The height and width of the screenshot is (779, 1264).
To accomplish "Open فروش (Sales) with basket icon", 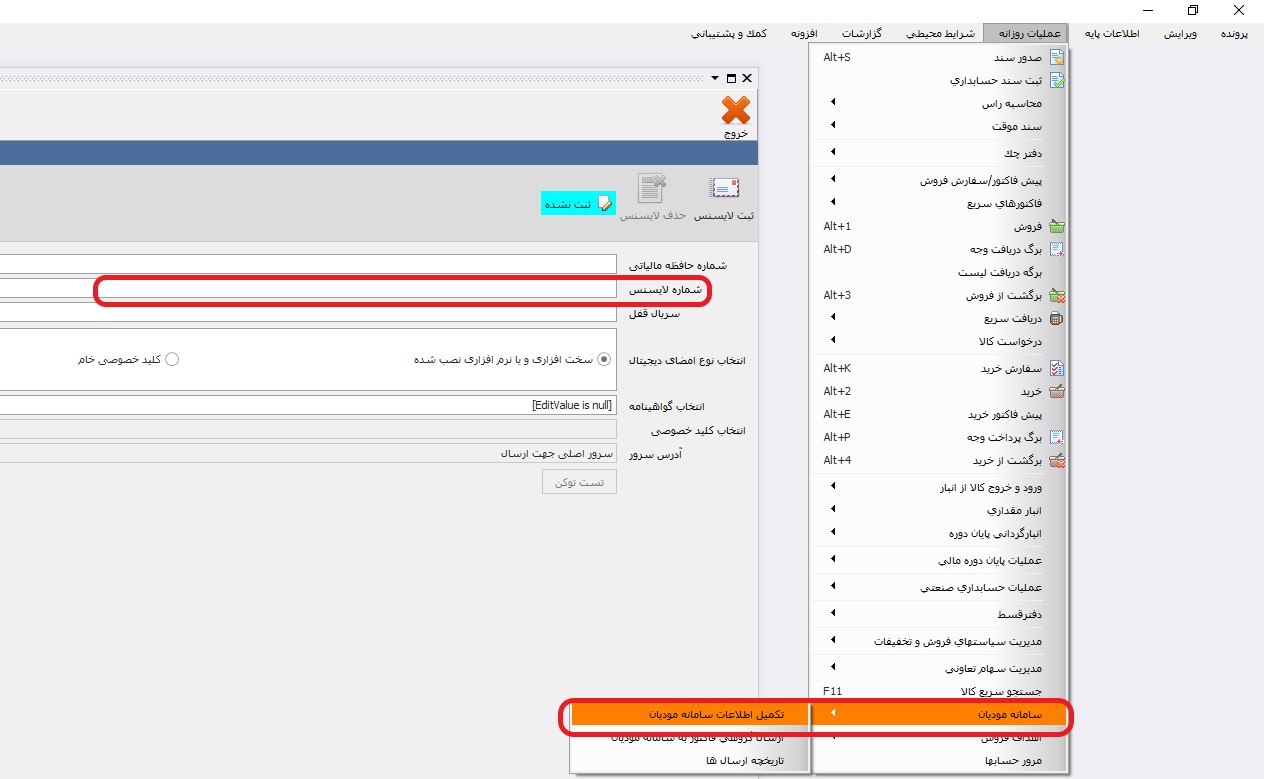I will (x=1028, y=227).
